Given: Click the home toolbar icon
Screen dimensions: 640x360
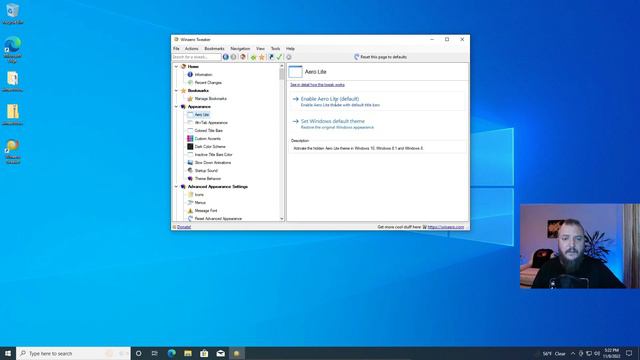Looking at the screenshot, I should click(243, 57).
